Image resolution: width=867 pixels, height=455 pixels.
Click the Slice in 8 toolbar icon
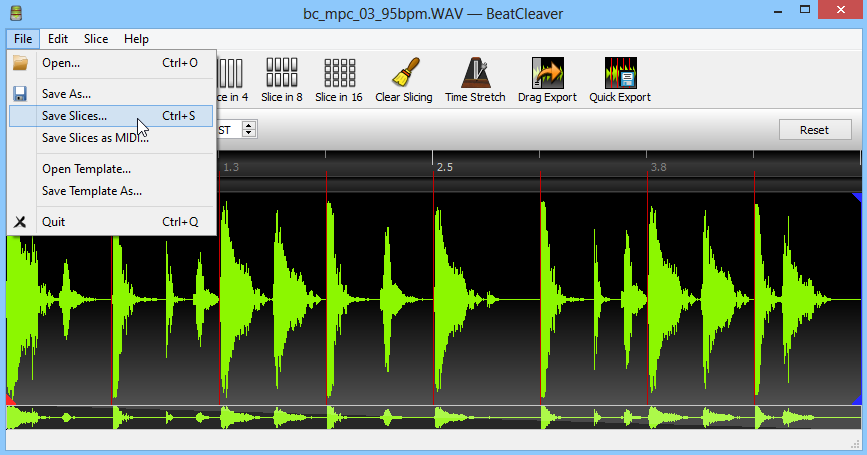[x=281, y=73]
